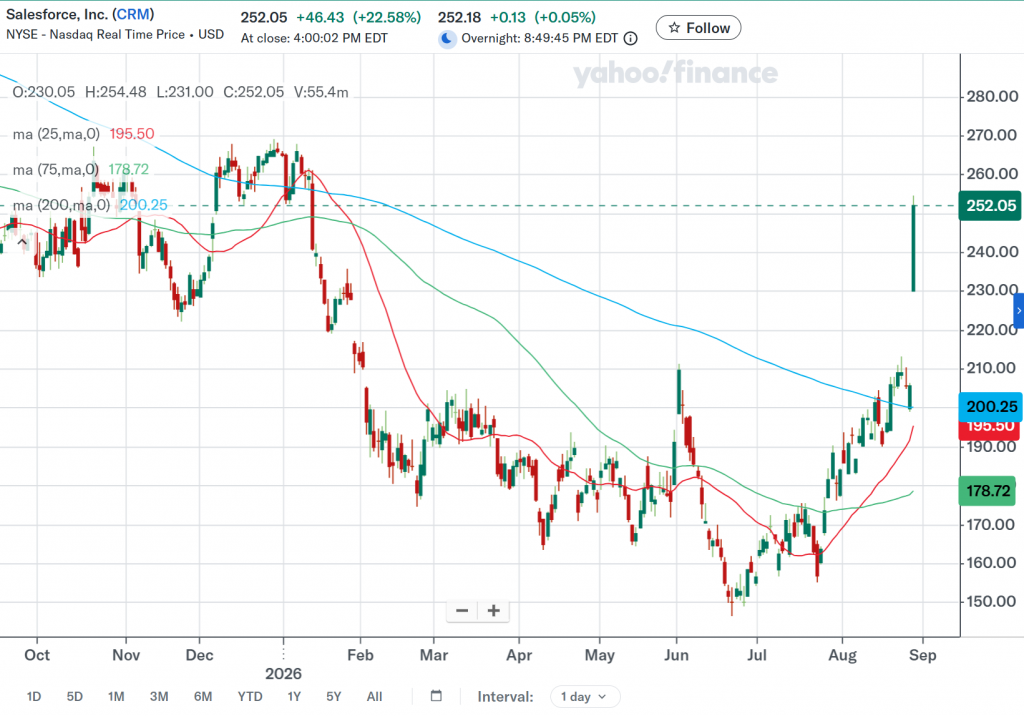Click the CRM ticker symbol link
Image resolution: width=1024 pixels, height=716 pixels.
[x=134, y=14]
